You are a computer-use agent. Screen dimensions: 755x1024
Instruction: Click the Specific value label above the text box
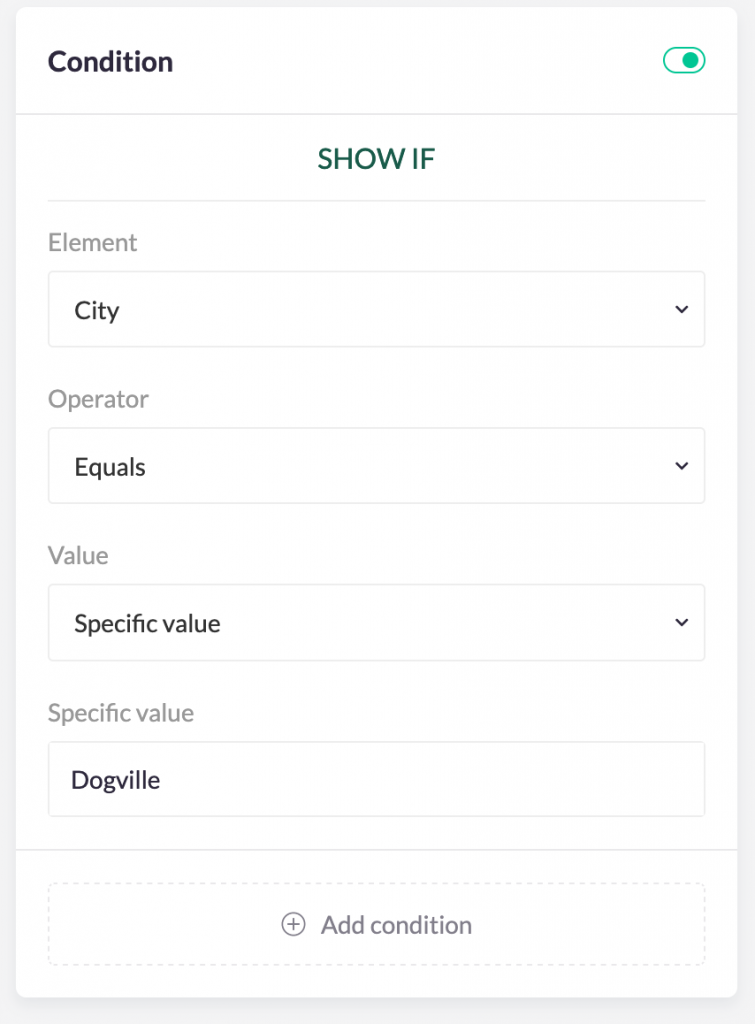[121, 713]
